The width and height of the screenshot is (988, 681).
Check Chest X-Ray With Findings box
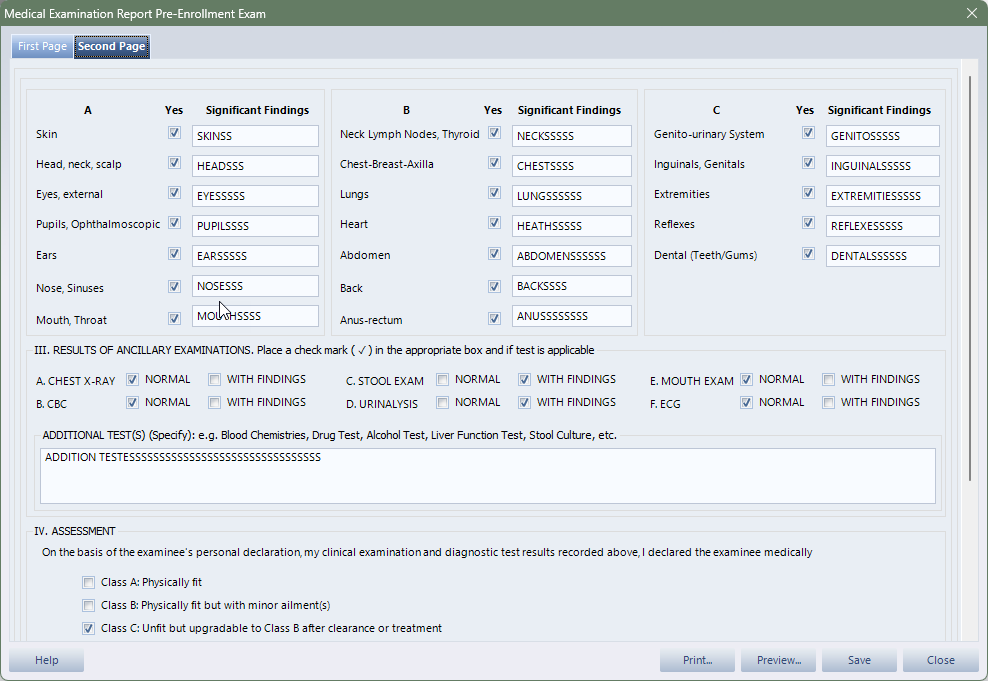coord(215,380)
